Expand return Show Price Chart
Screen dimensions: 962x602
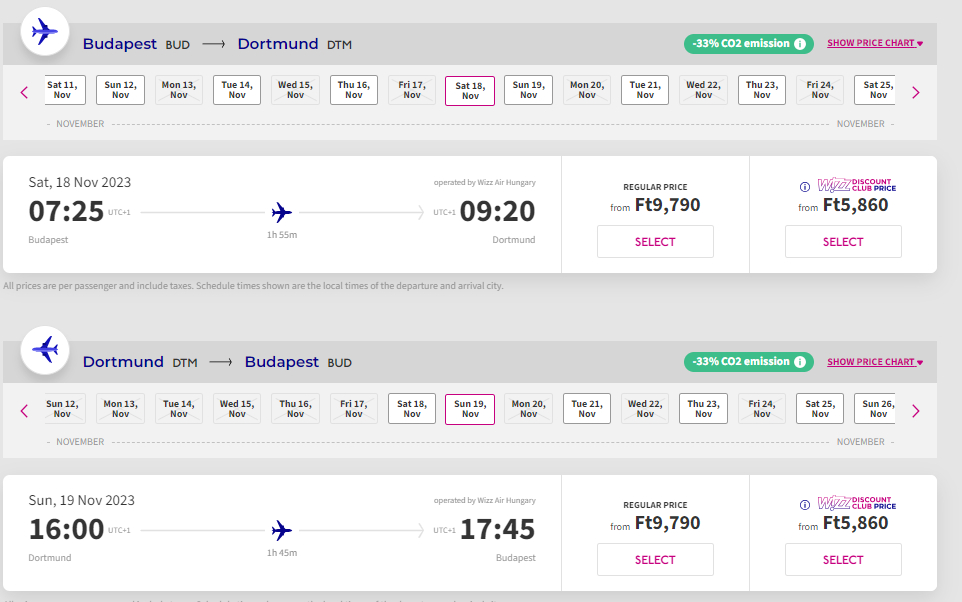click(x=875, y=361)
